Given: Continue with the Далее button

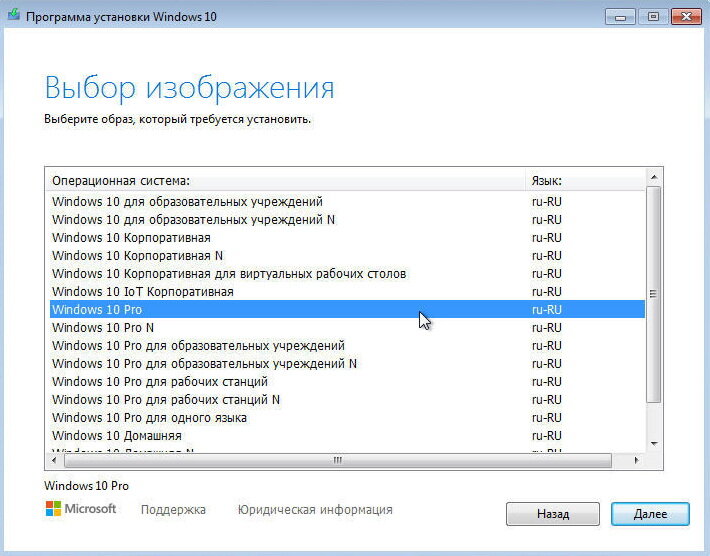Looking at the screenshot, I should (650, 514).
